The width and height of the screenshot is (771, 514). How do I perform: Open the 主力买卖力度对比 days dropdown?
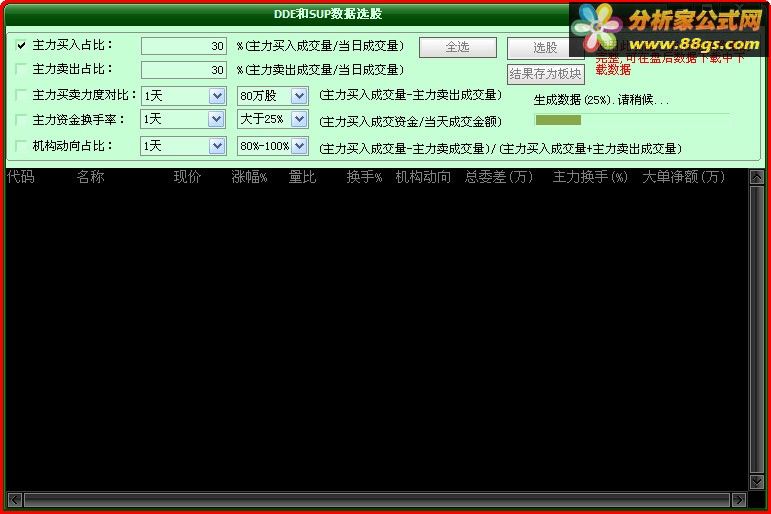click(216, 96)
